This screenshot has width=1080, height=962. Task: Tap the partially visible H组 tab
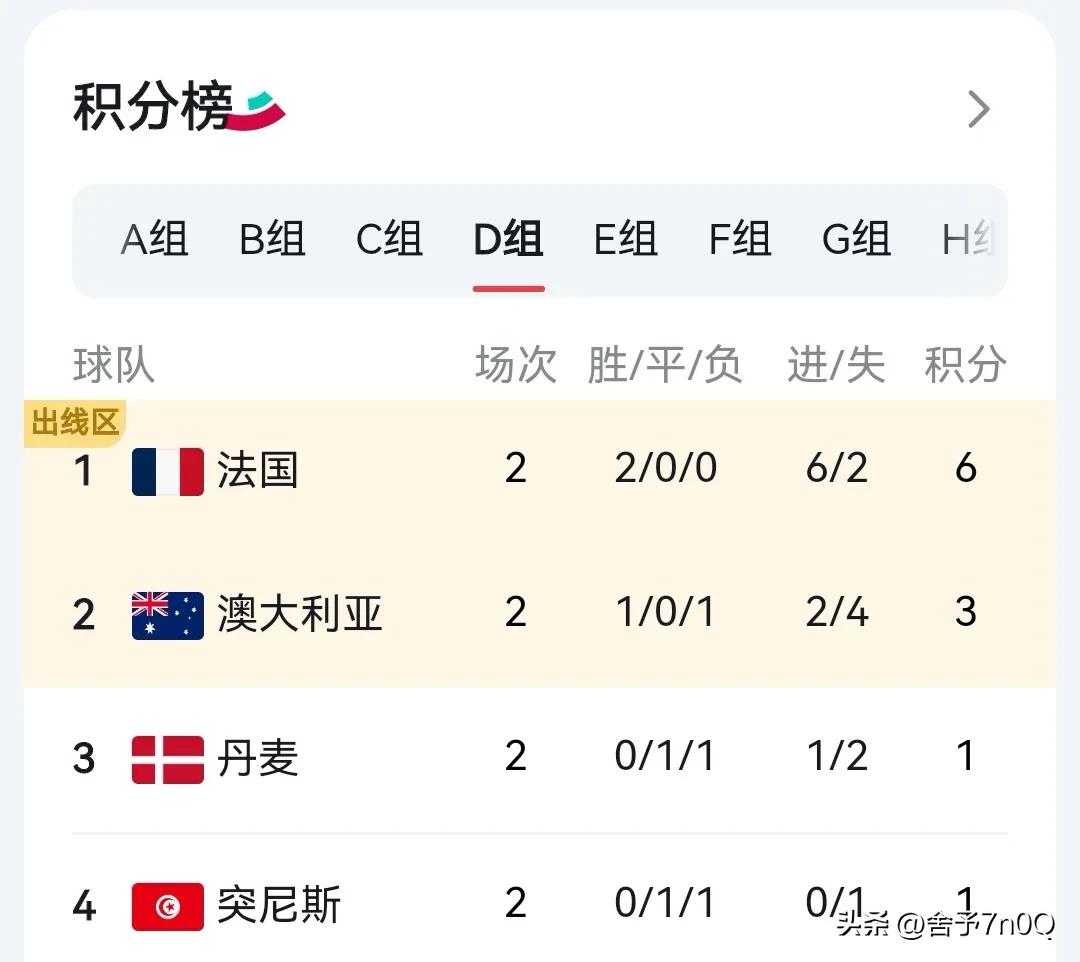pyautogui.click(x=967, y=240)
